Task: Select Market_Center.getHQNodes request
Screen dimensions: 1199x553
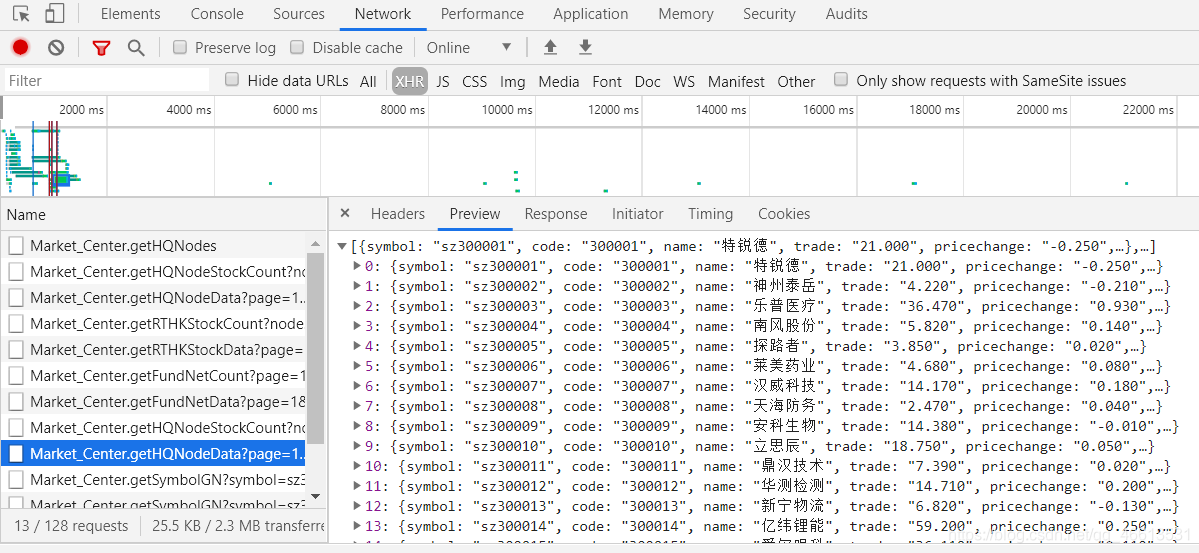Action: [153, 246]
